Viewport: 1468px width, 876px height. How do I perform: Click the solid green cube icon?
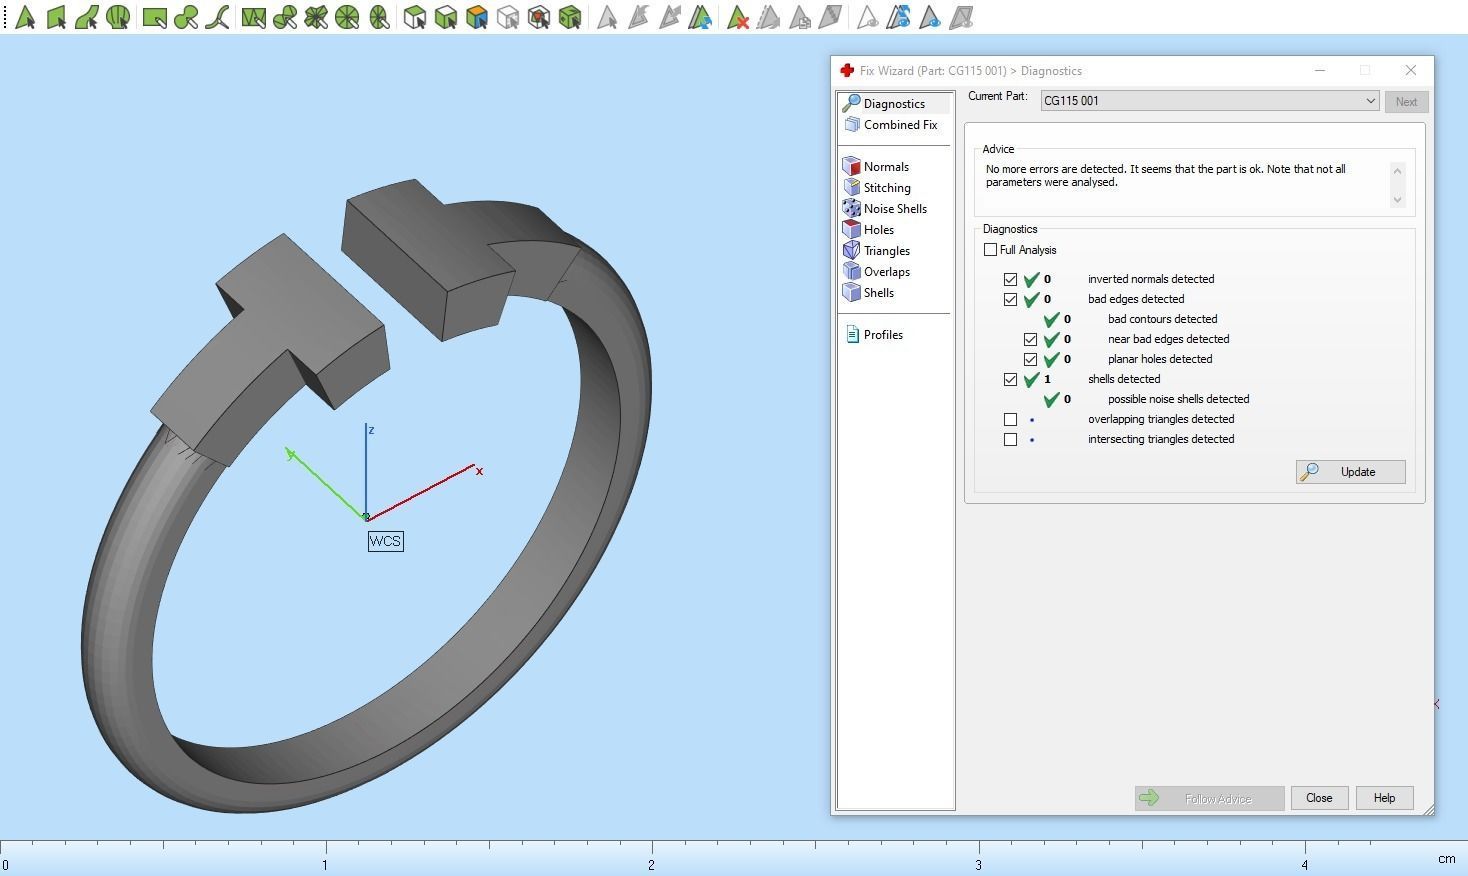click(x=570, y=17)
